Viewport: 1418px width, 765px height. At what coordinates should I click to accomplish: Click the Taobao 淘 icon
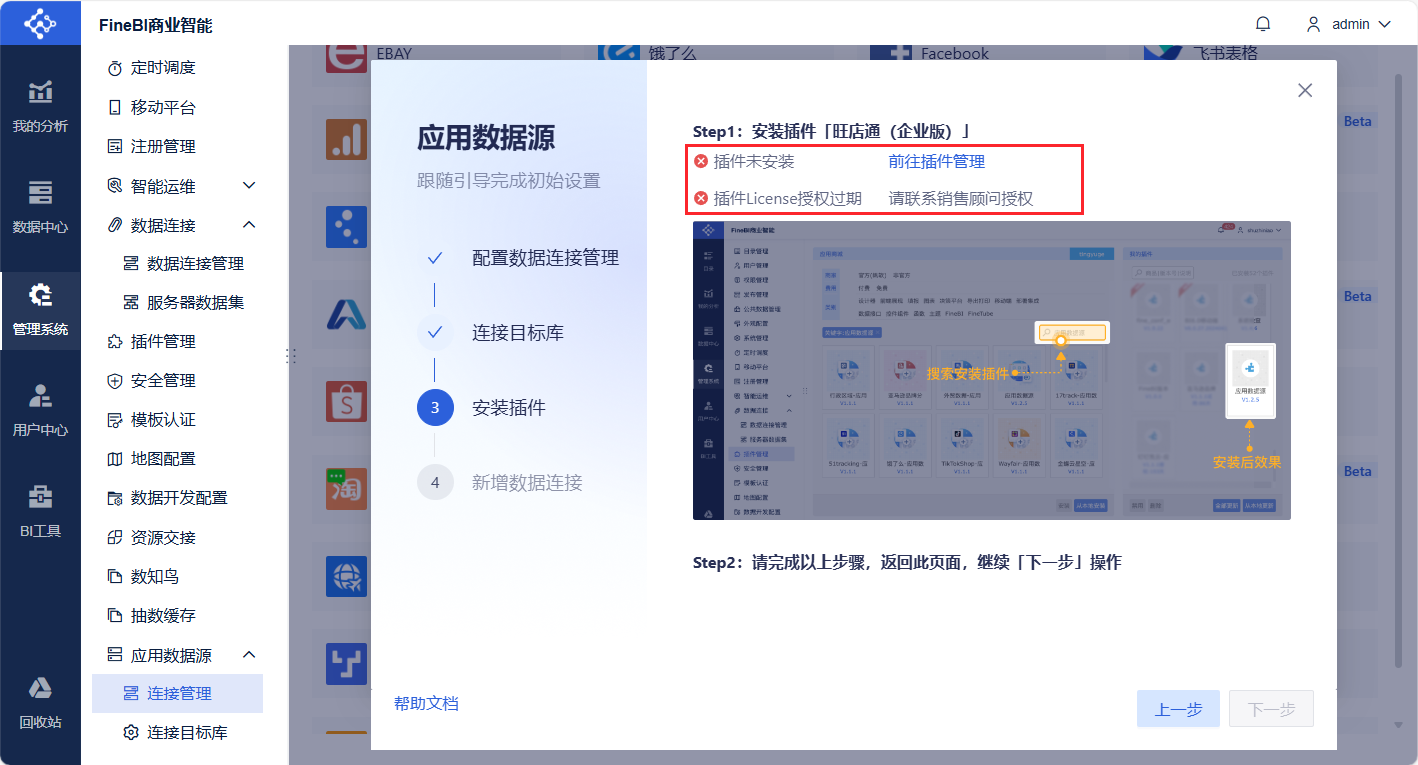point(346,489)
